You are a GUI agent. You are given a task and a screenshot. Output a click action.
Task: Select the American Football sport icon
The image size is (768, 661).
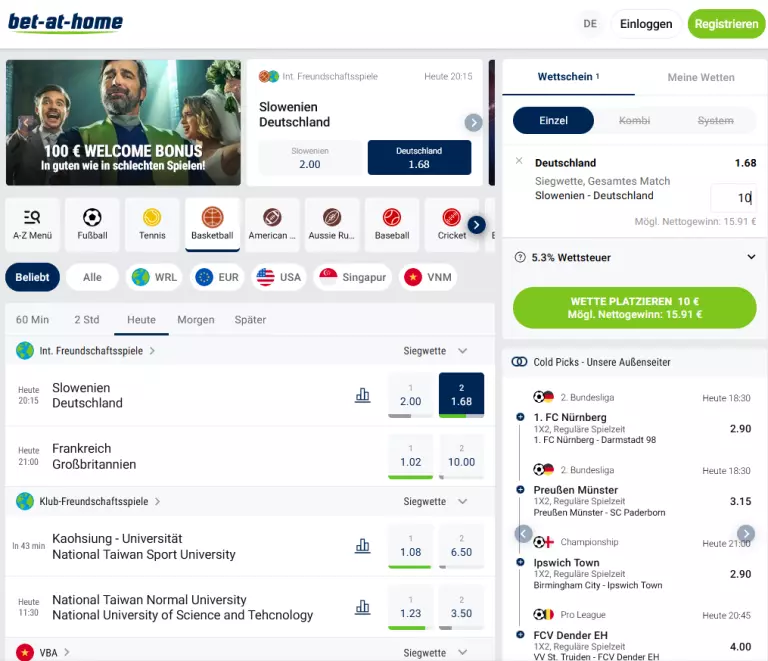click(272, 225)
